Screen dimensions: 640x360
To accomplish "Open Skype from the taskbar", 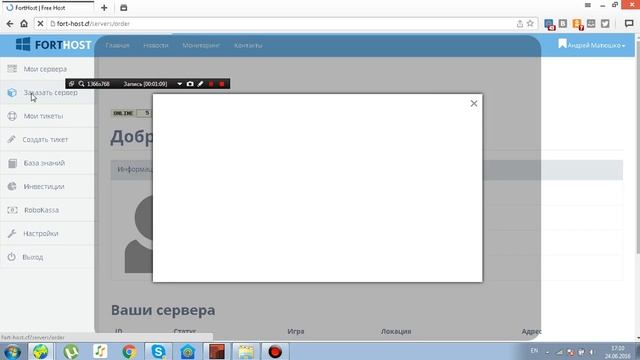I will (x=158, y=351).
